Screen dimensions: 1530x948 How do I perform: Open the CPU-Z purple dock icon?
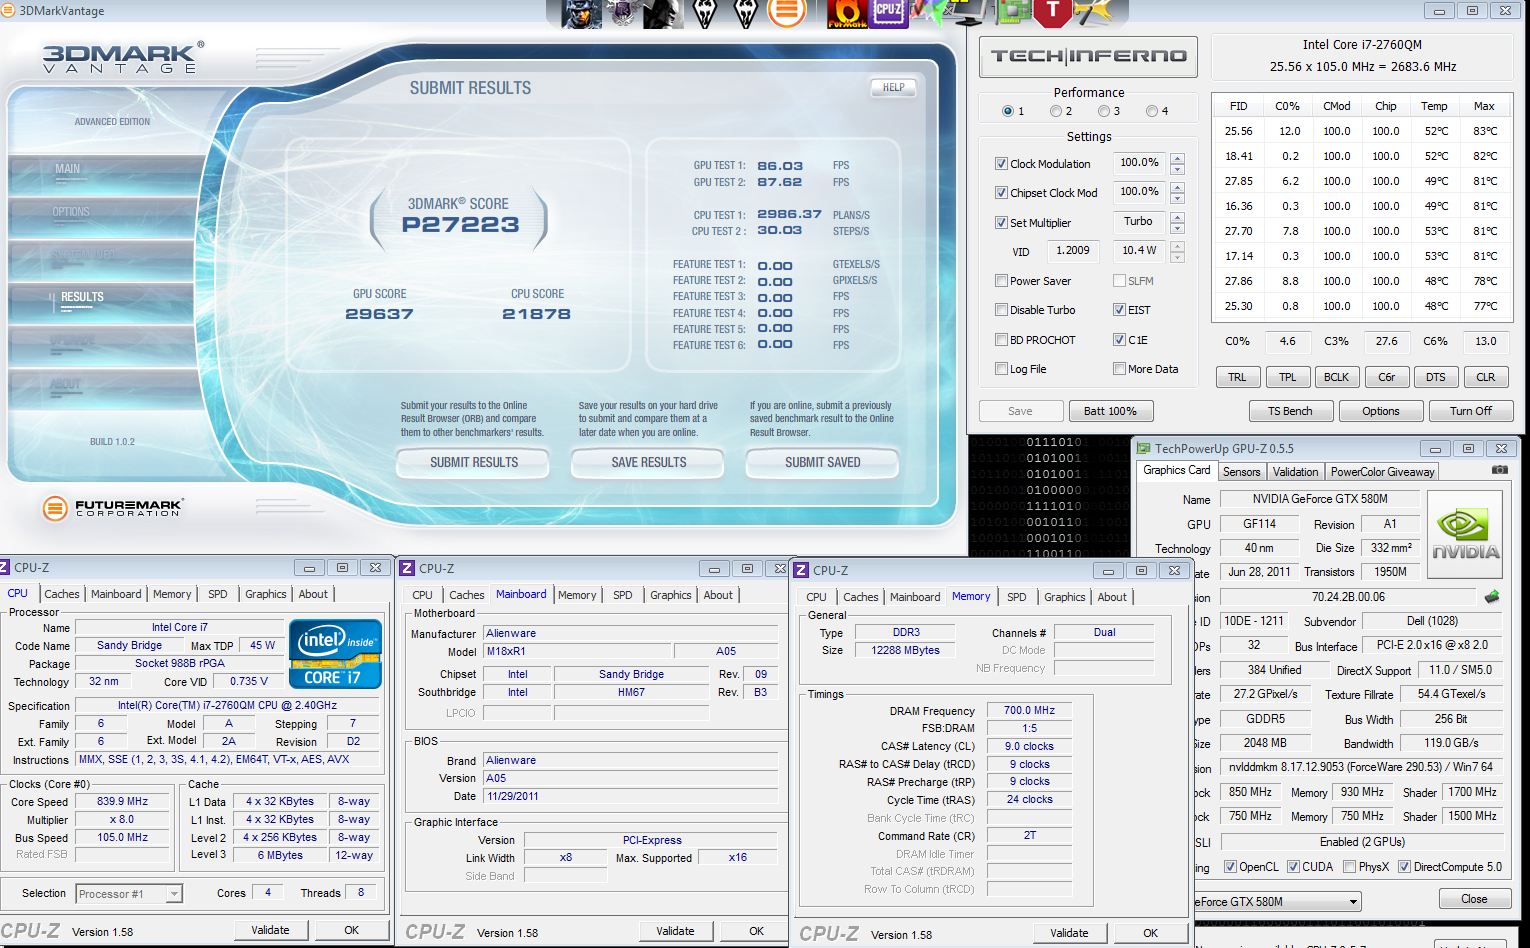pos(887,12)
